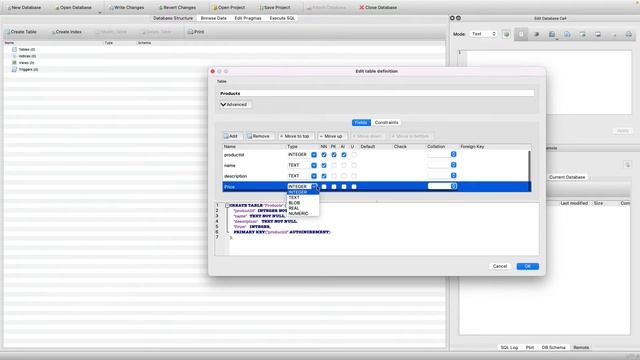This screenshot has height=360, width=640.
Task: Click Move down field button
Action: pyautogui.click(x=367, y=136)
